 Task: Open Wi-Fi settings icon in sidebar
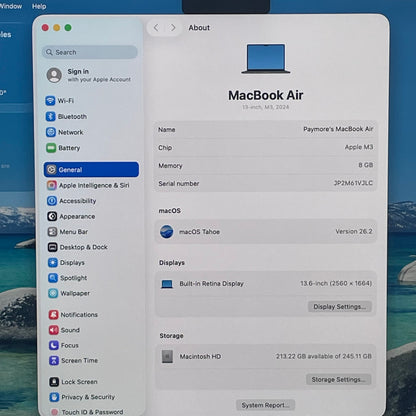tap(50, 100)
